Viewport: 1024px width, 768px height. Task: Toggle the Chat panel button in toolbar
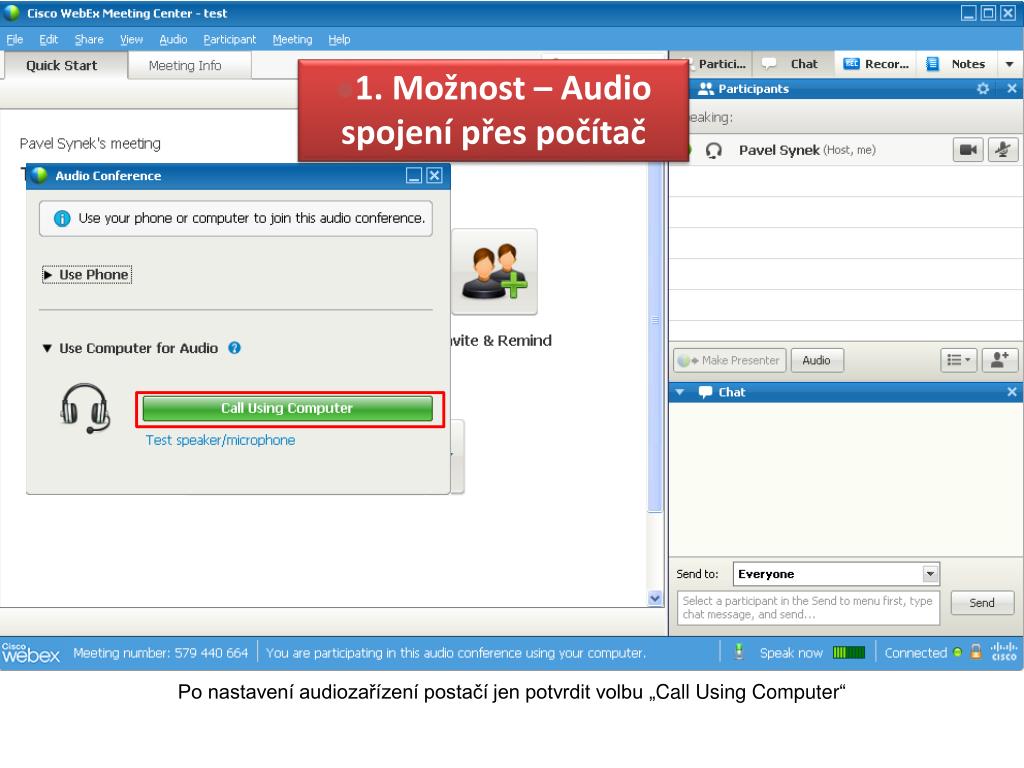click(791, 64)
